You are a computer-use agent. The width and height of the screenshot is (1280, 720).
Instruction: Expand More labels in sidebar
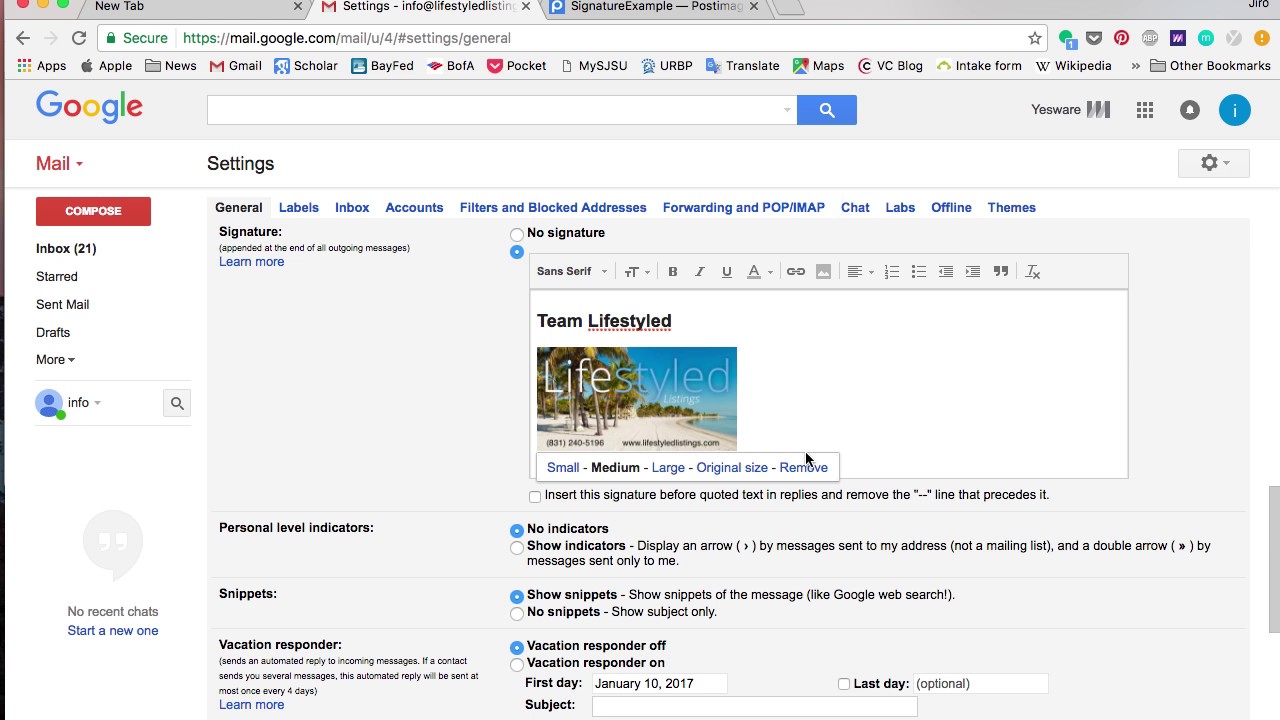(x=55, y=360)
